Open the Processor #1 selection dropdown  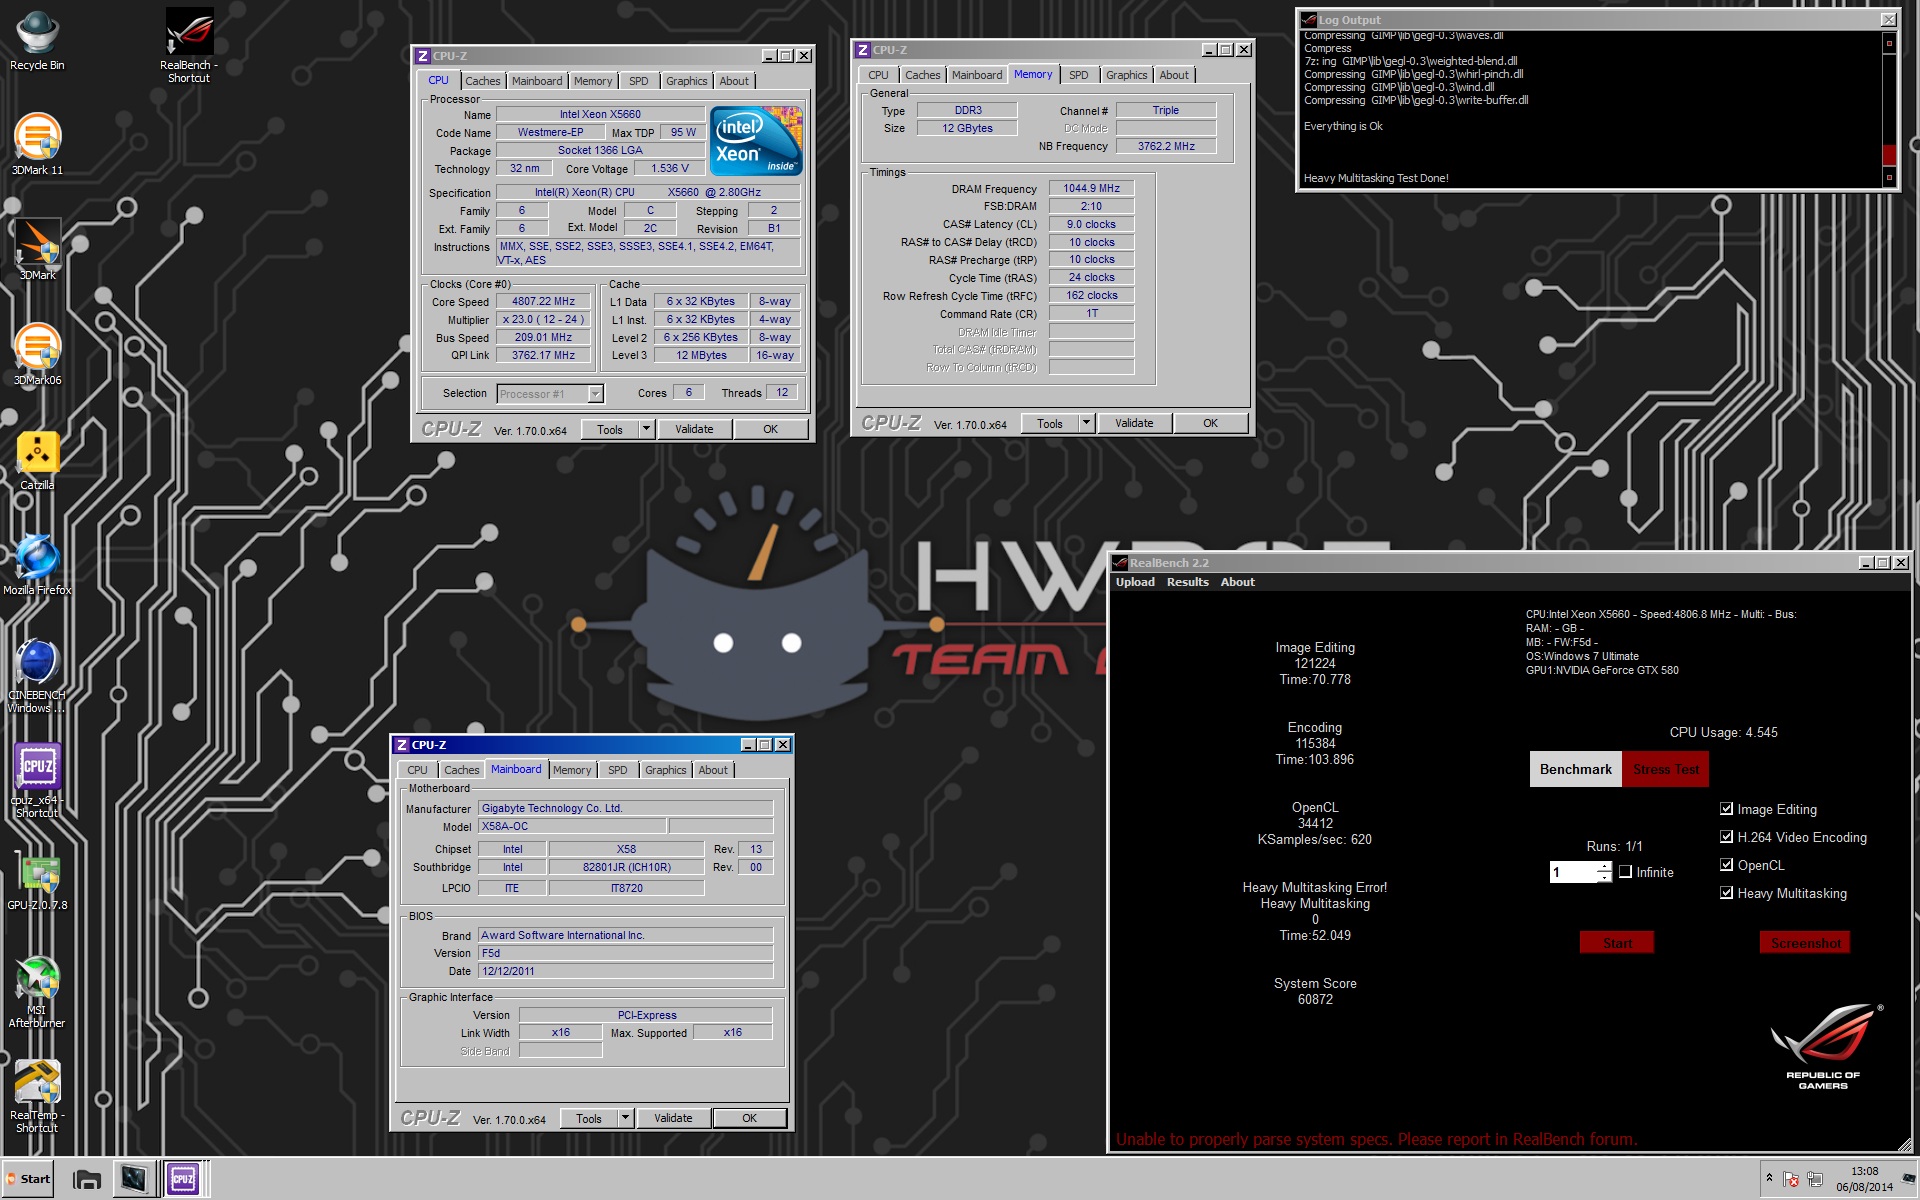550,394
